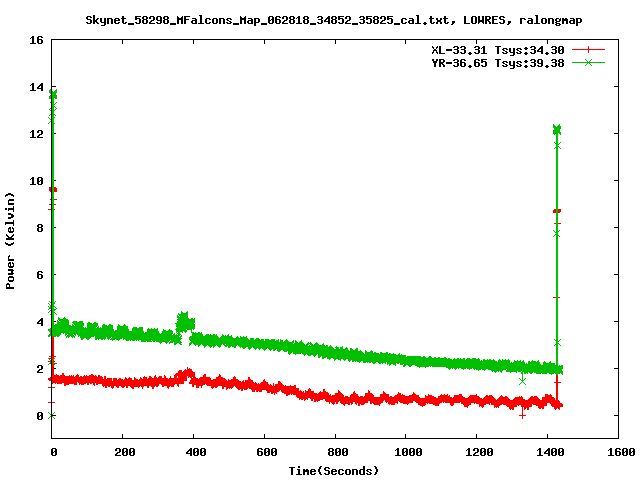Click the x-axis tick label 1600
Image resolution: width=640 pixels, height=480 pixels.
(x=621, y=452)
